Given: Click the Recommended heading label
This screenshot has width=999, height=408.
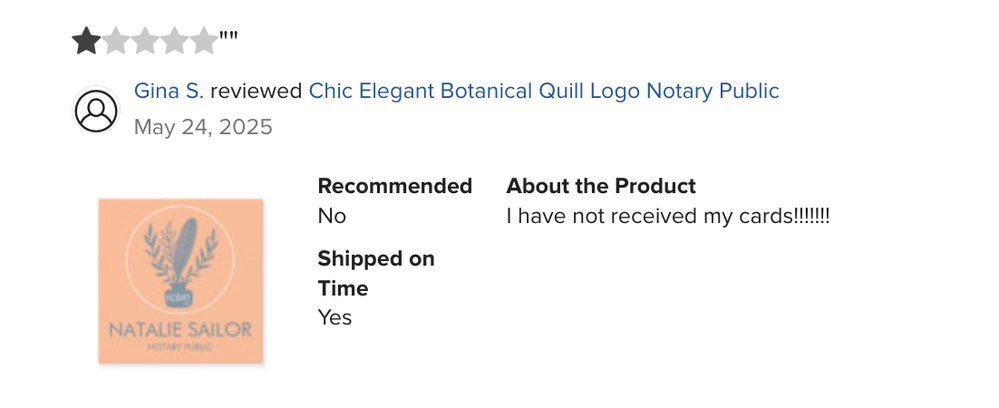Looking at the screenshot, I should (x=395, y=186).
